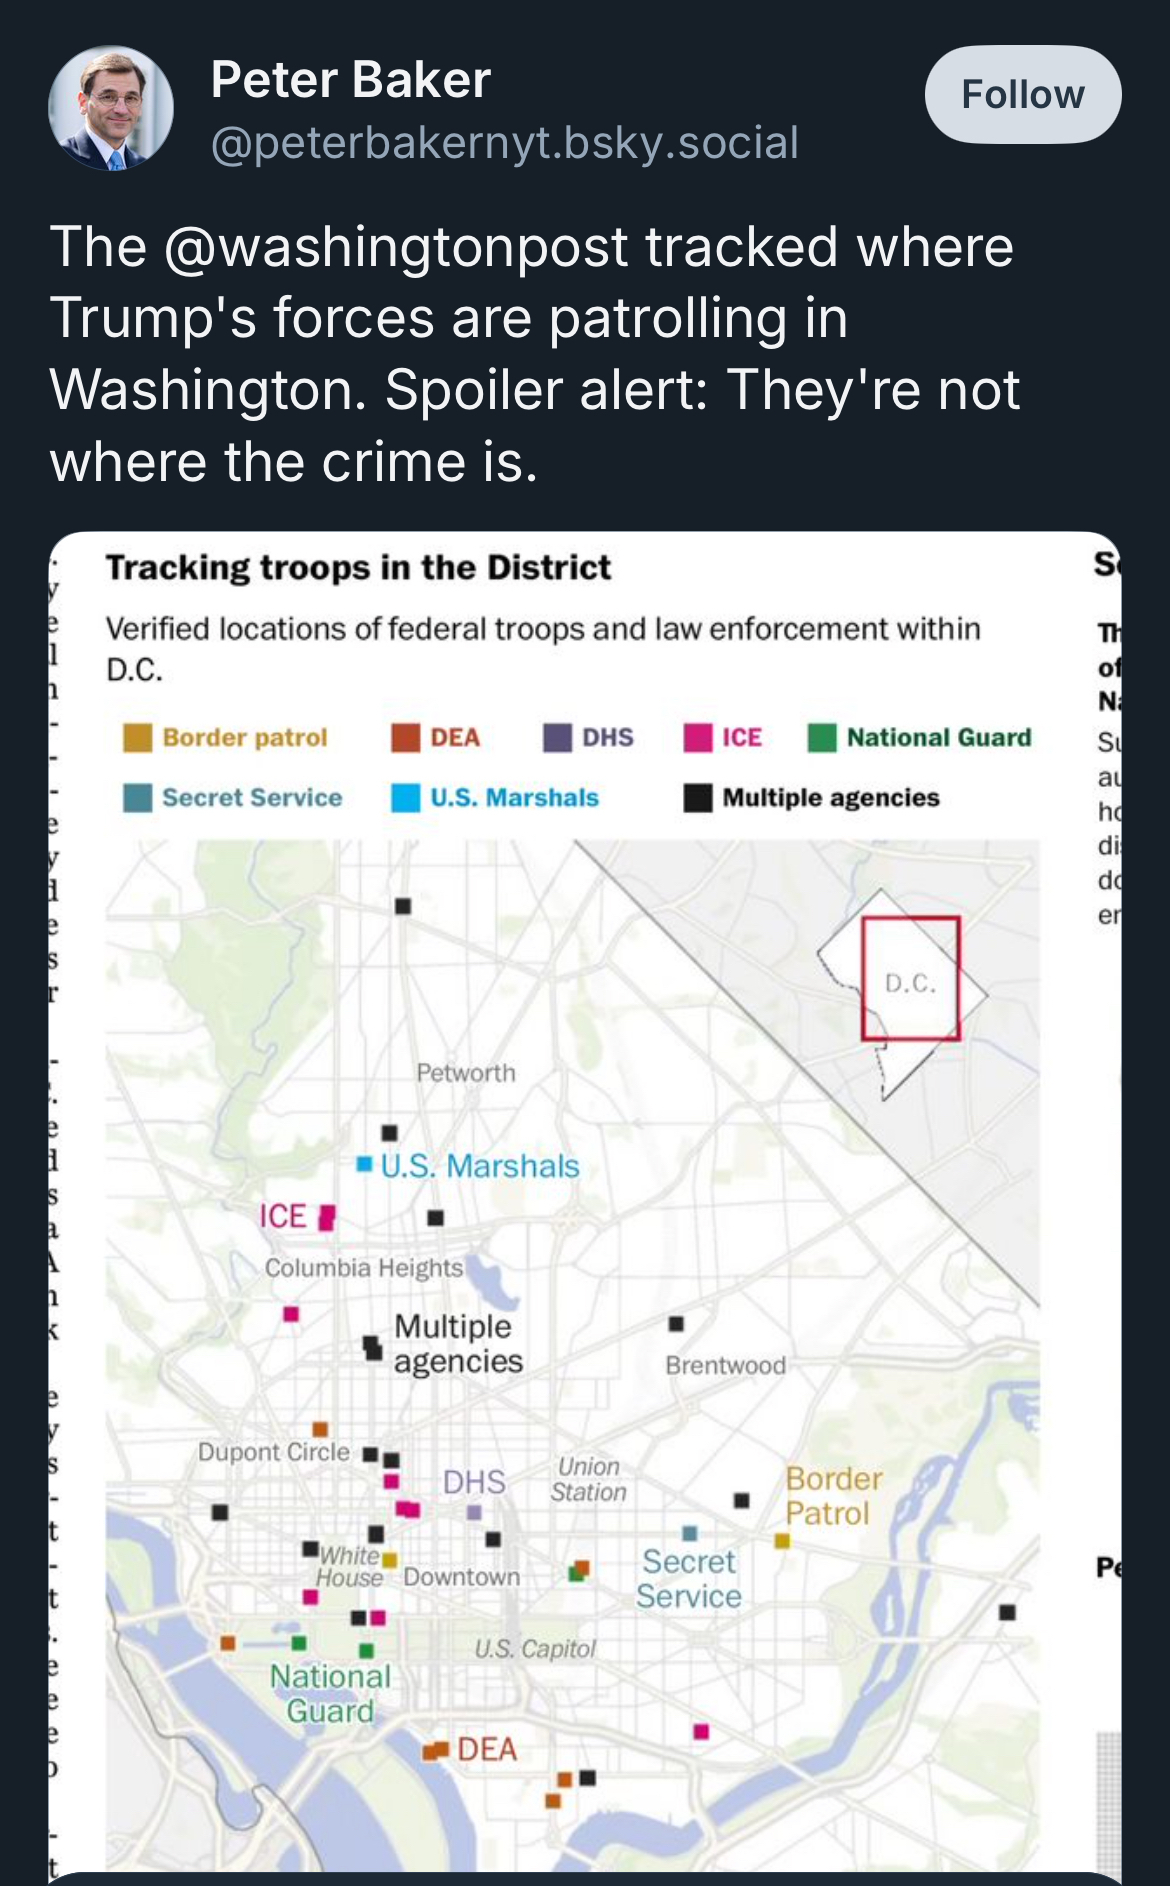Click the National Guard green legend swatch

click(x=822, y=737)
